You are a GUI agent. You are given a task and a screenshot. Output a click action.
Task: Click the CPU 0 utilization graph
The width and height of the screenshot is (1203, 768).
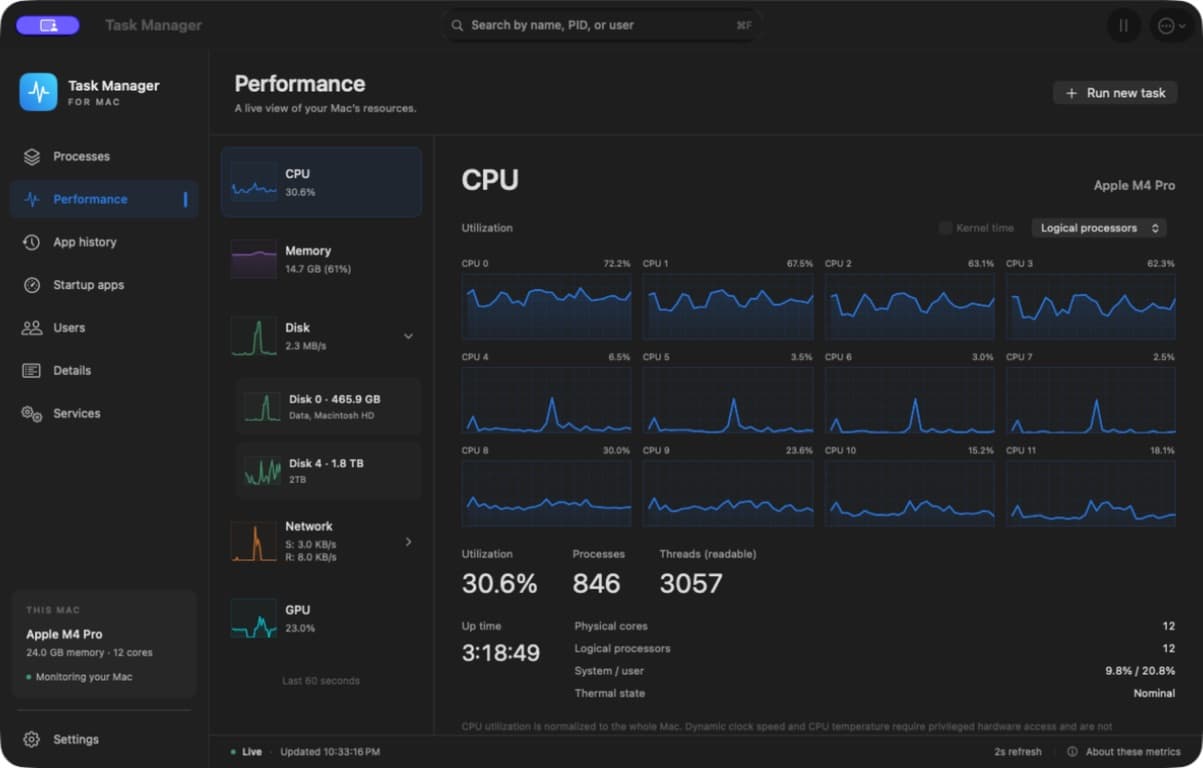(546, 307)
